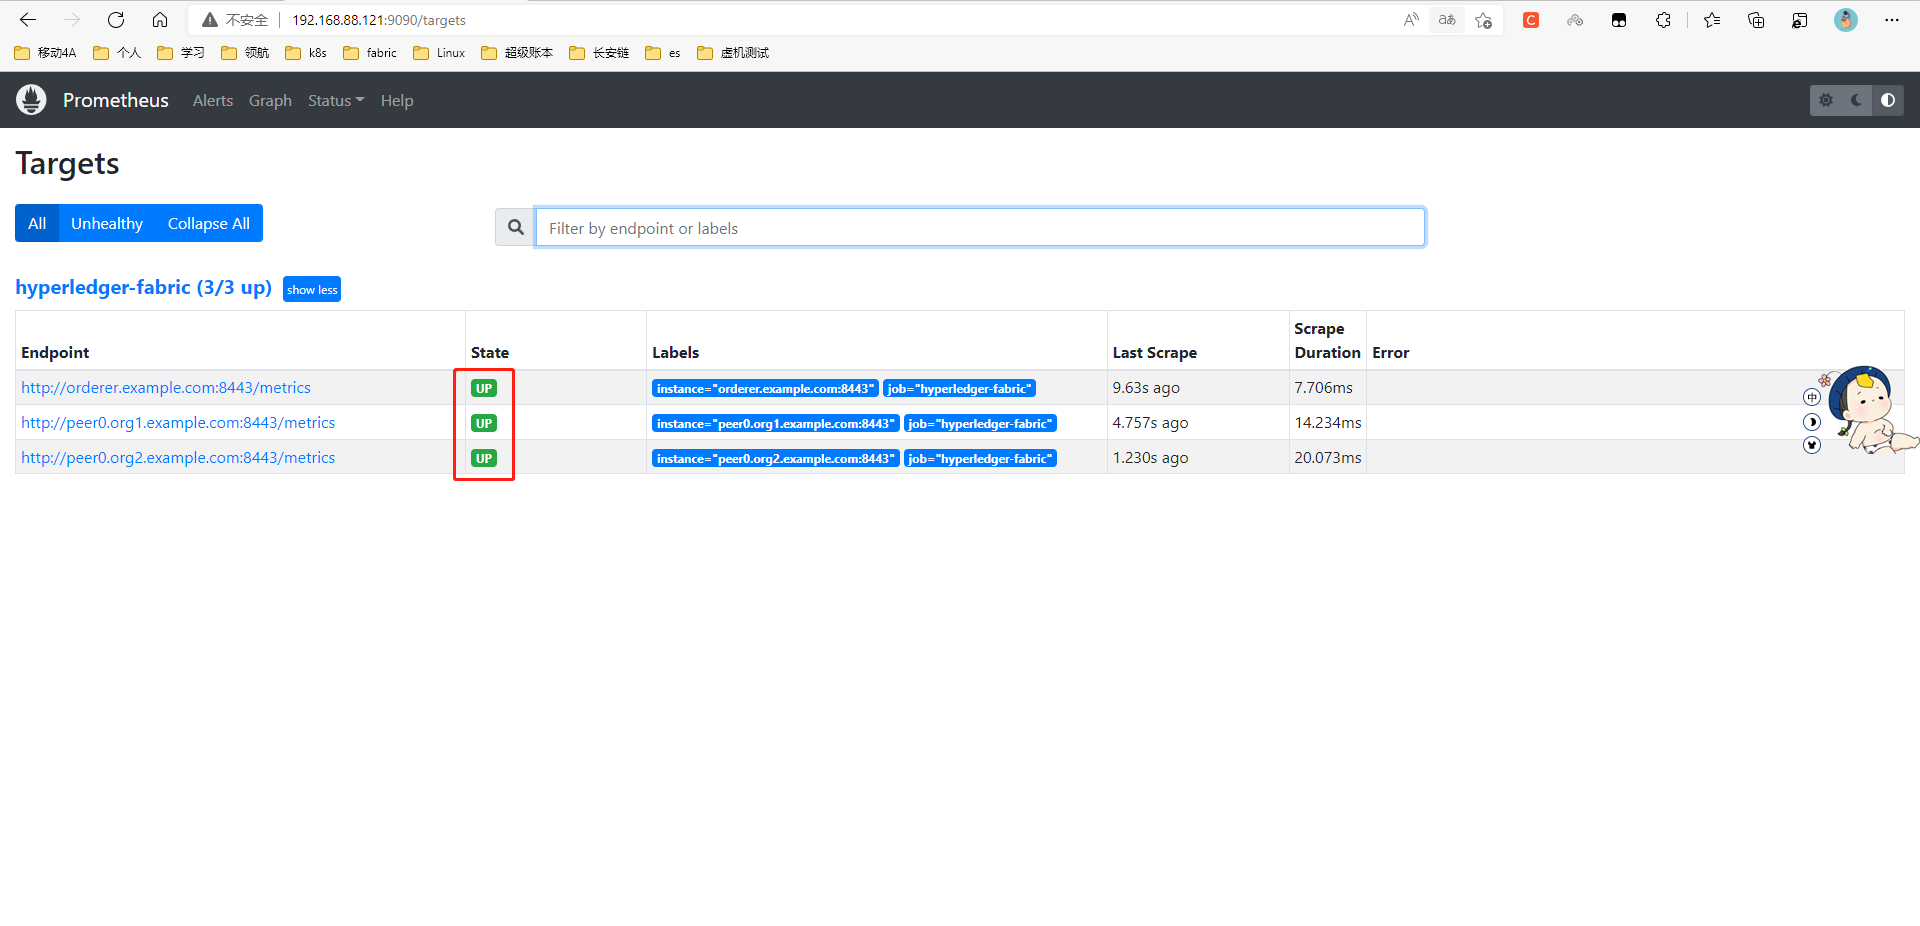1920x926 pixels.
Task: Open the 超级账本 bookmarks folder
Action: pos(517,53)
